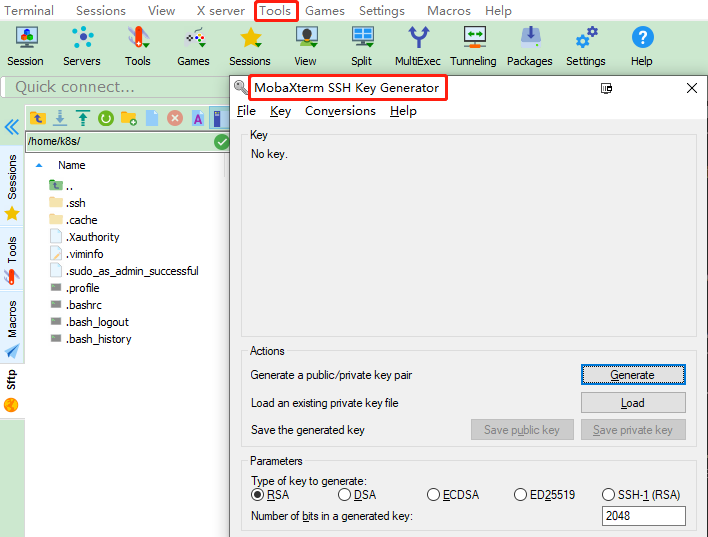Viewport: 708px width, 537px height.
Task: Open the Conversions menu in key generator
Action: [340, 111]
